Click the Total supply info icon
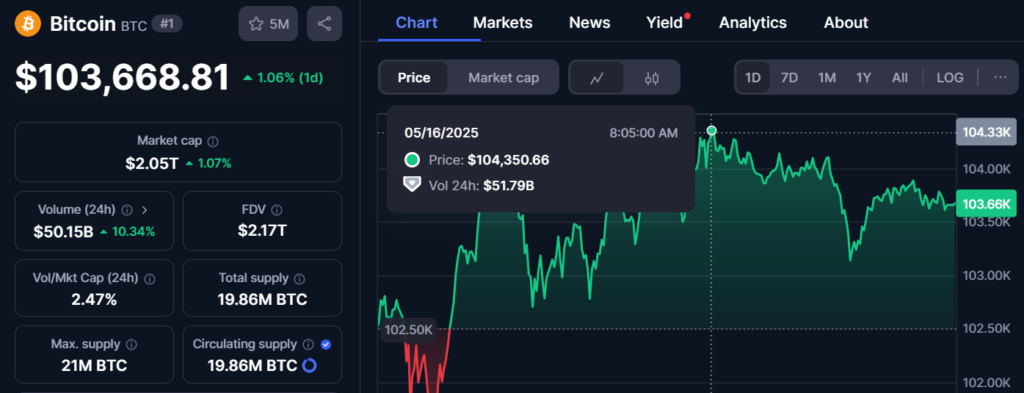Image resolution: width=1024 pixels, height=393 pixels. 299,279
